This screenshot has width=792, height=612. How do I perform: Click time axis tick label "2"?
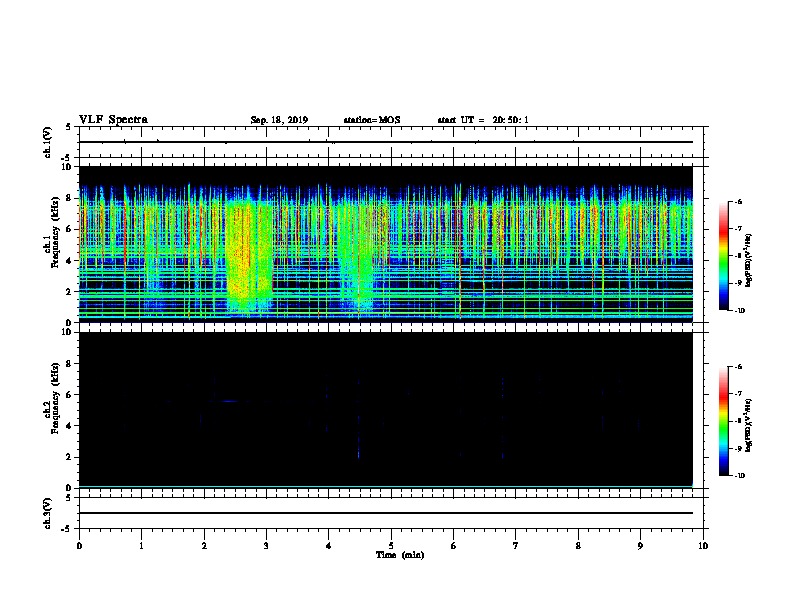click(204, 546)
